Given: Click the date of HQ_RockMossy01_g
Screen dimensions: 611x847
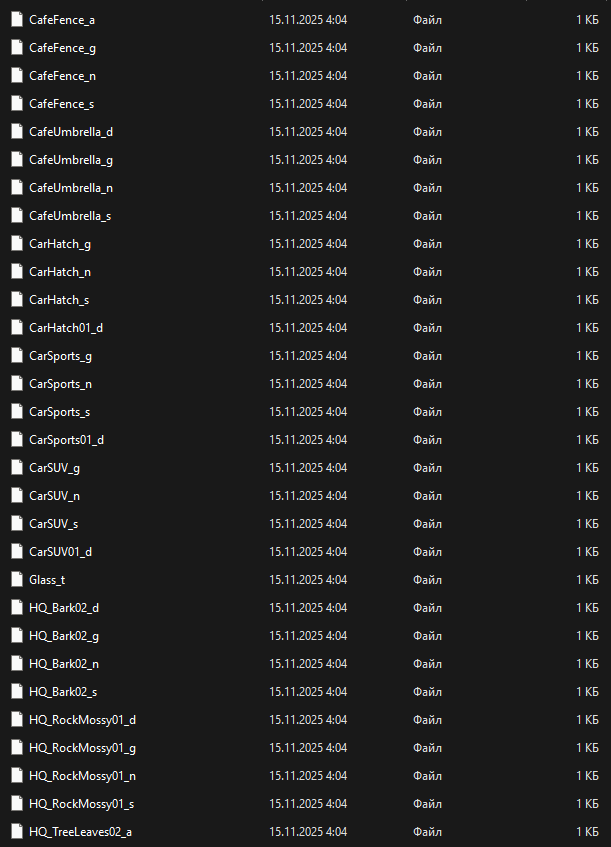Looking at the screenshot, I should pyautogui.click(x=308, y=747).
